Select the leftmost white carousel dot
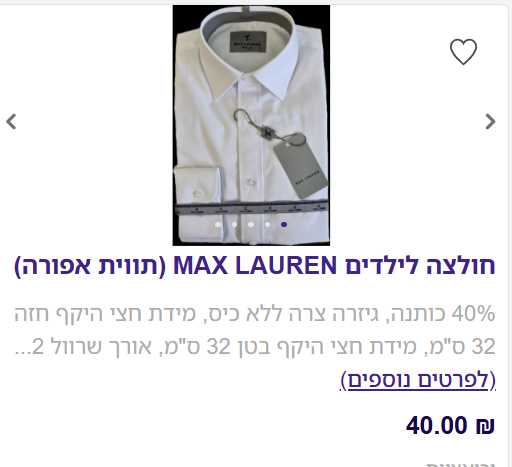 (x=218, y=224)
